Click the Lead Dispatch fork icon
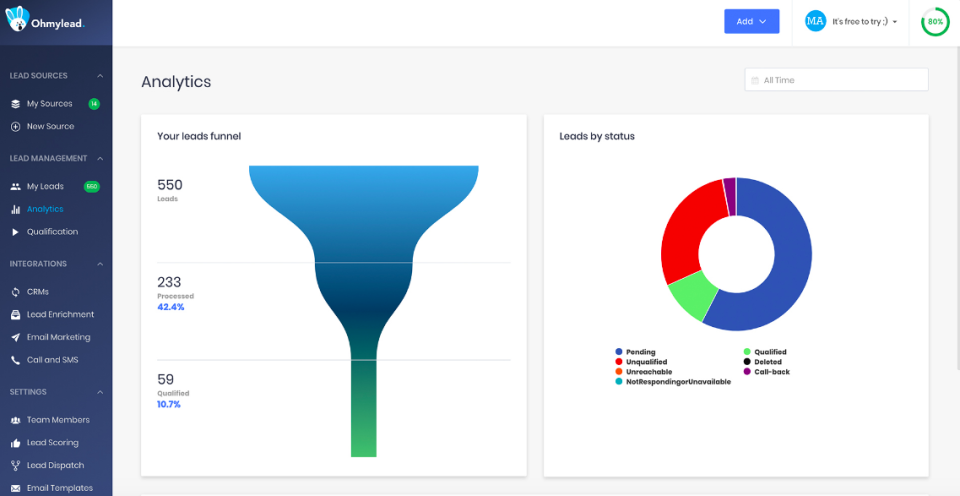960x496 pixels. click(16, 465)
